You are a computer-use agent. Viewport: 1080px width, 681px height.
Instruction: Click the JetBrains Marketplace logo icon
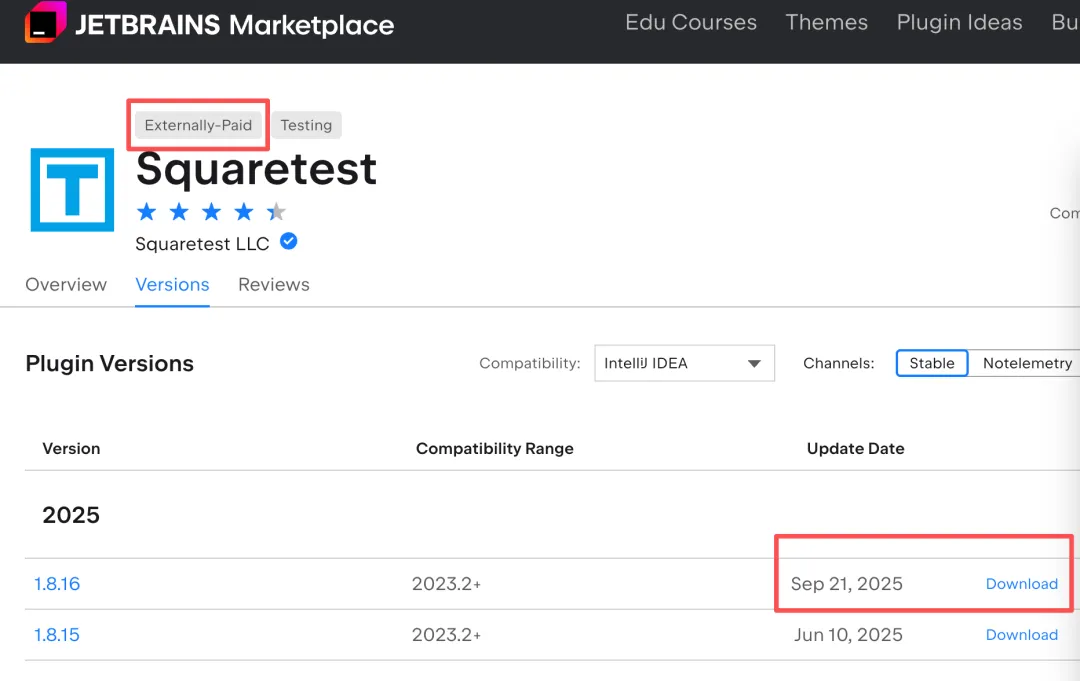[x=45, y=23]
